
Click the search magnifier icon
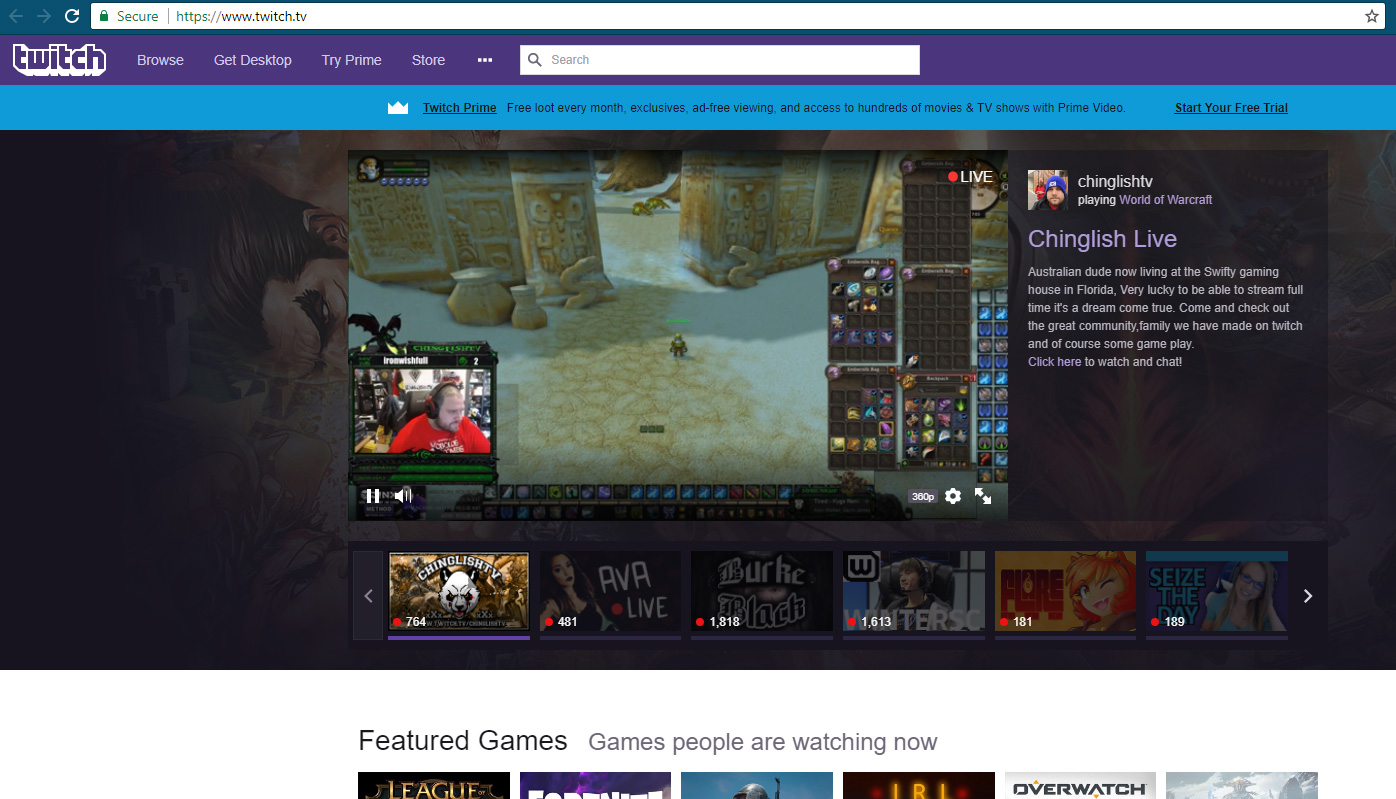[x=535, y=60]
